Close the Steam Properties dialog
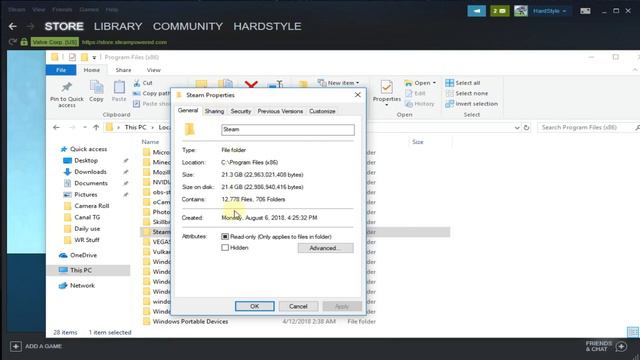640x360 pixels. (358, 95)
